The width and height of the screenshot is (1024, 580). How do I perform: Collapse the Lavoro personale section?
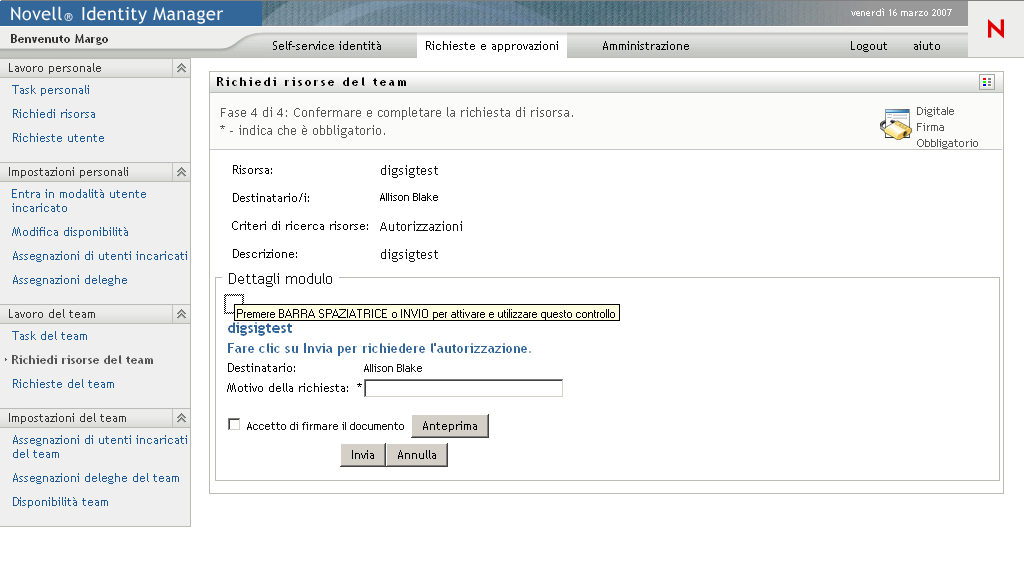[181, 68]
